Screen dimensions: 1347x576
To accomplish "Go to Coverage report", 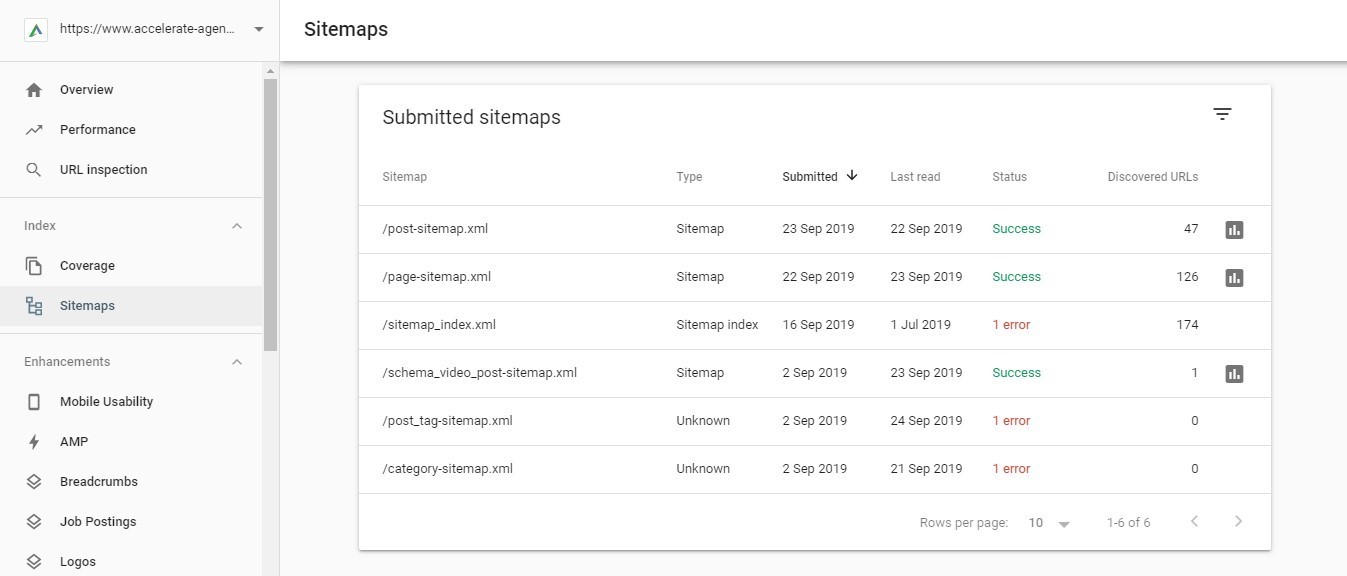I will click(87, 266).
